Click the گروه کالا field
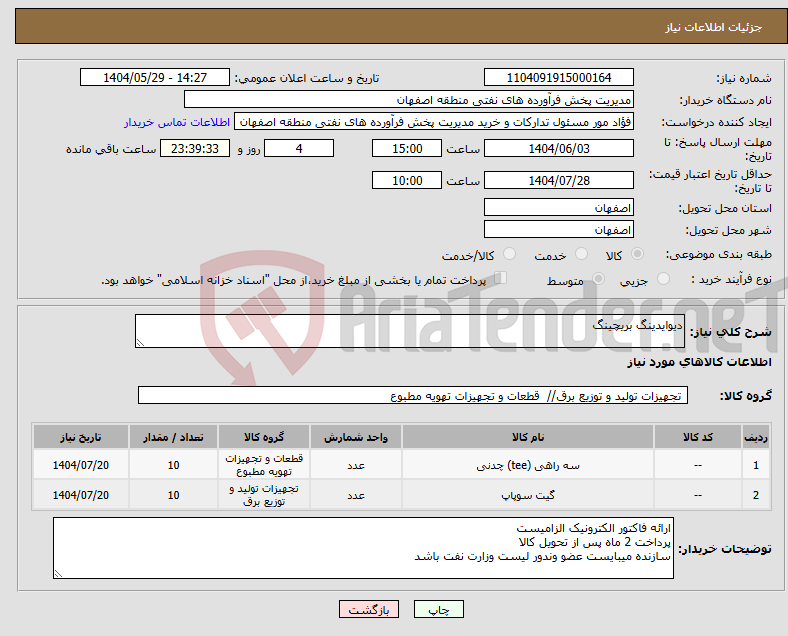This screenshot has width=788, height=636. tap(413, 395)
